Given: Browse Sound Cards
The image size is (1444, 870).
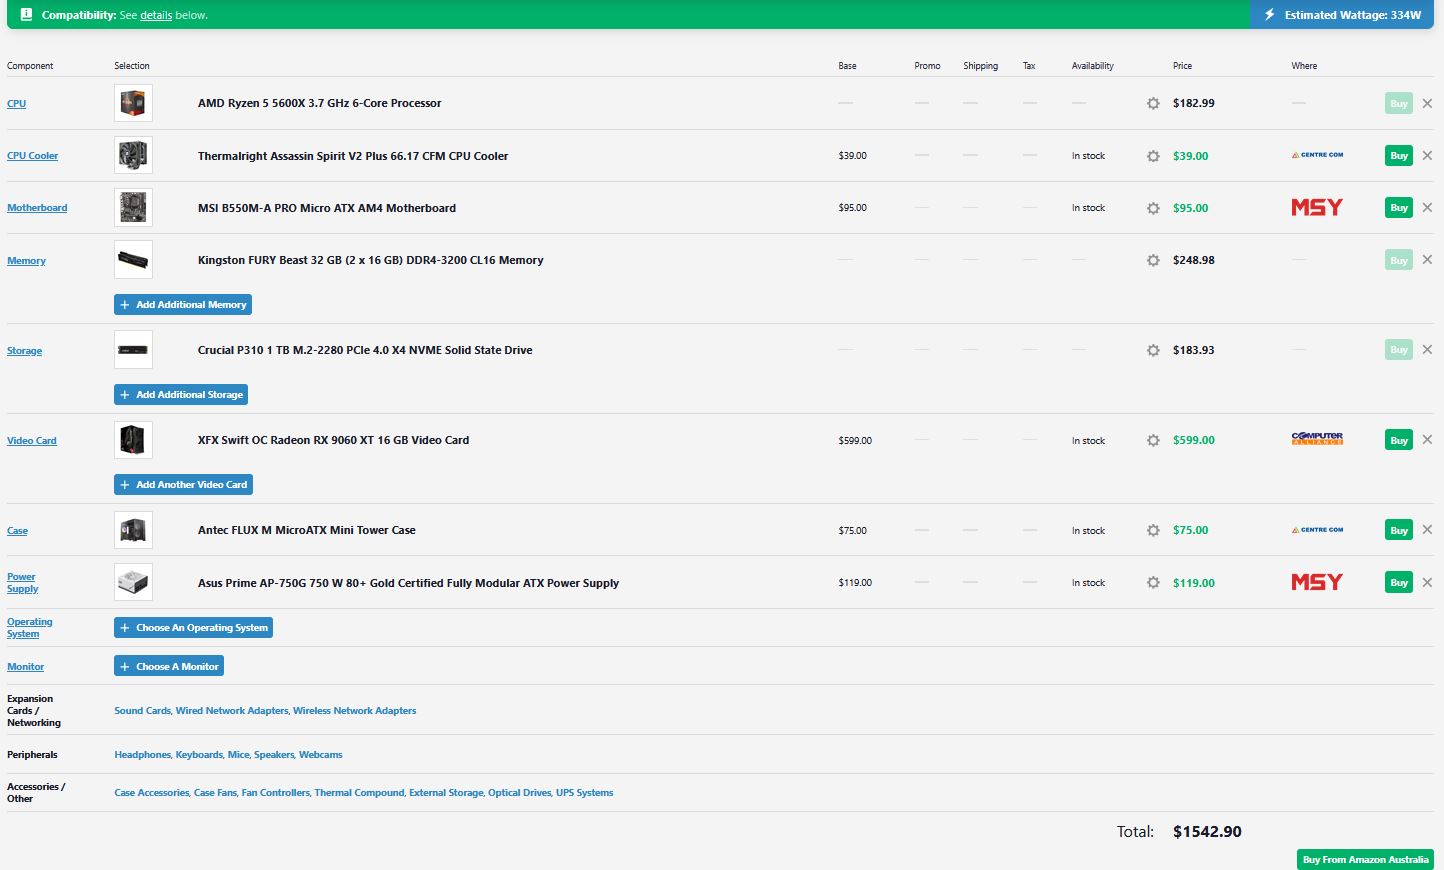Looking at the screenshot, I should (x=143, y=710).
